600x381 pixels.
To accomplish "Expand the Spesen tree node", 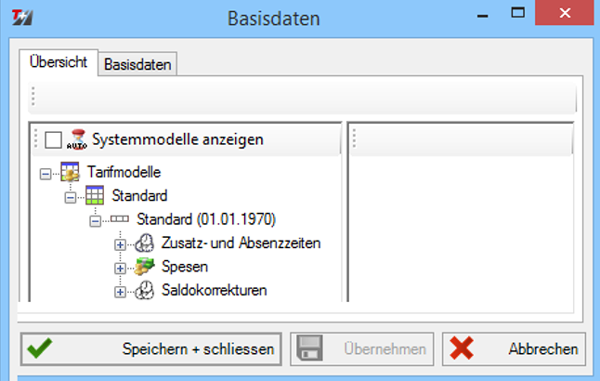I will (x=120, y=269).
